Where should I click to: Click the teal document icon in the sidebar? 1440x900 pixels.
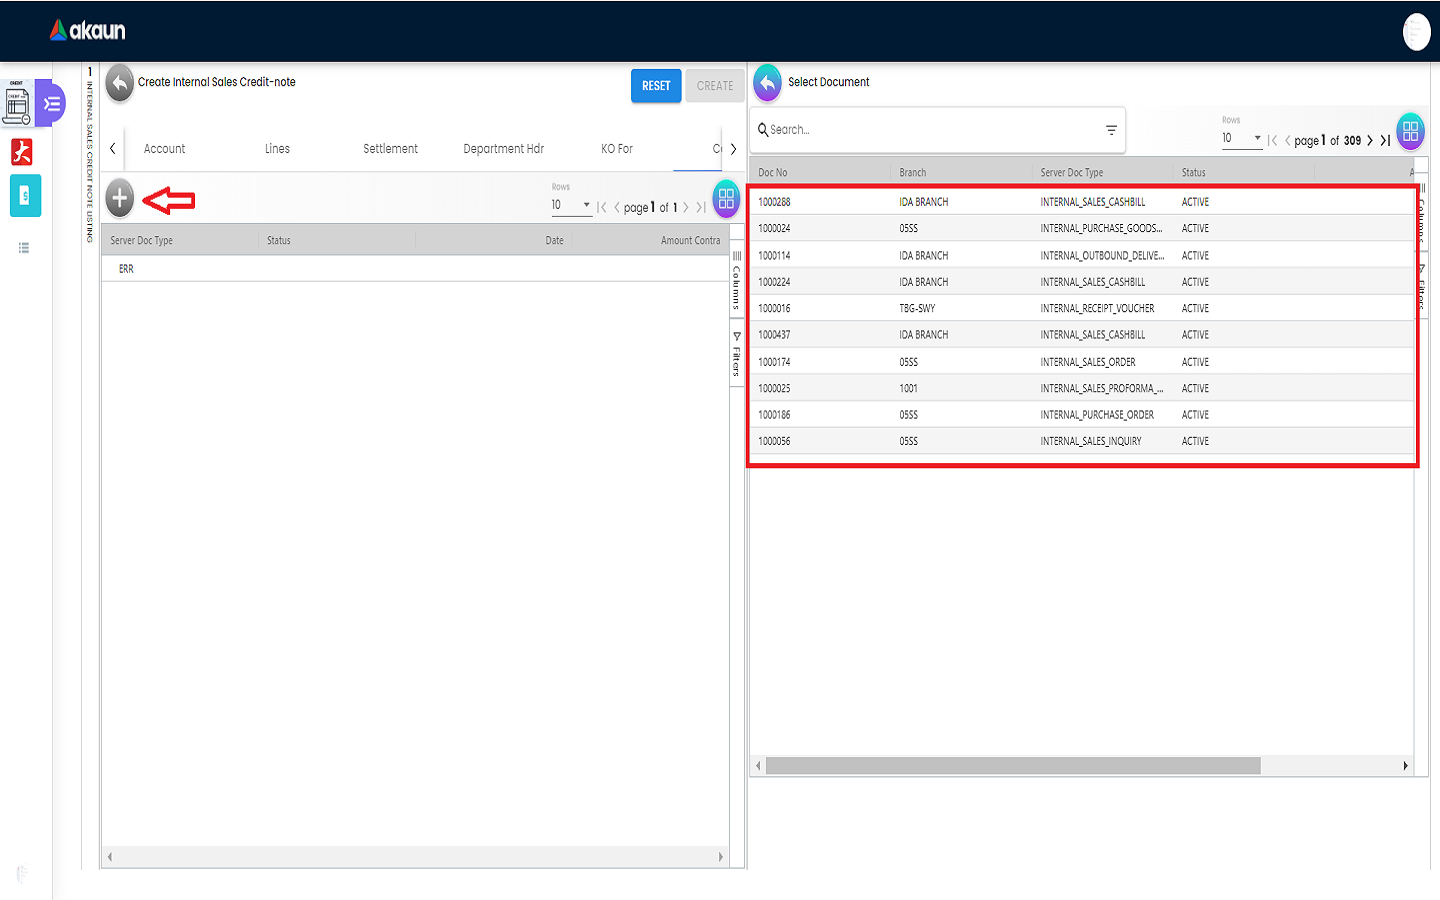(25, 196)
